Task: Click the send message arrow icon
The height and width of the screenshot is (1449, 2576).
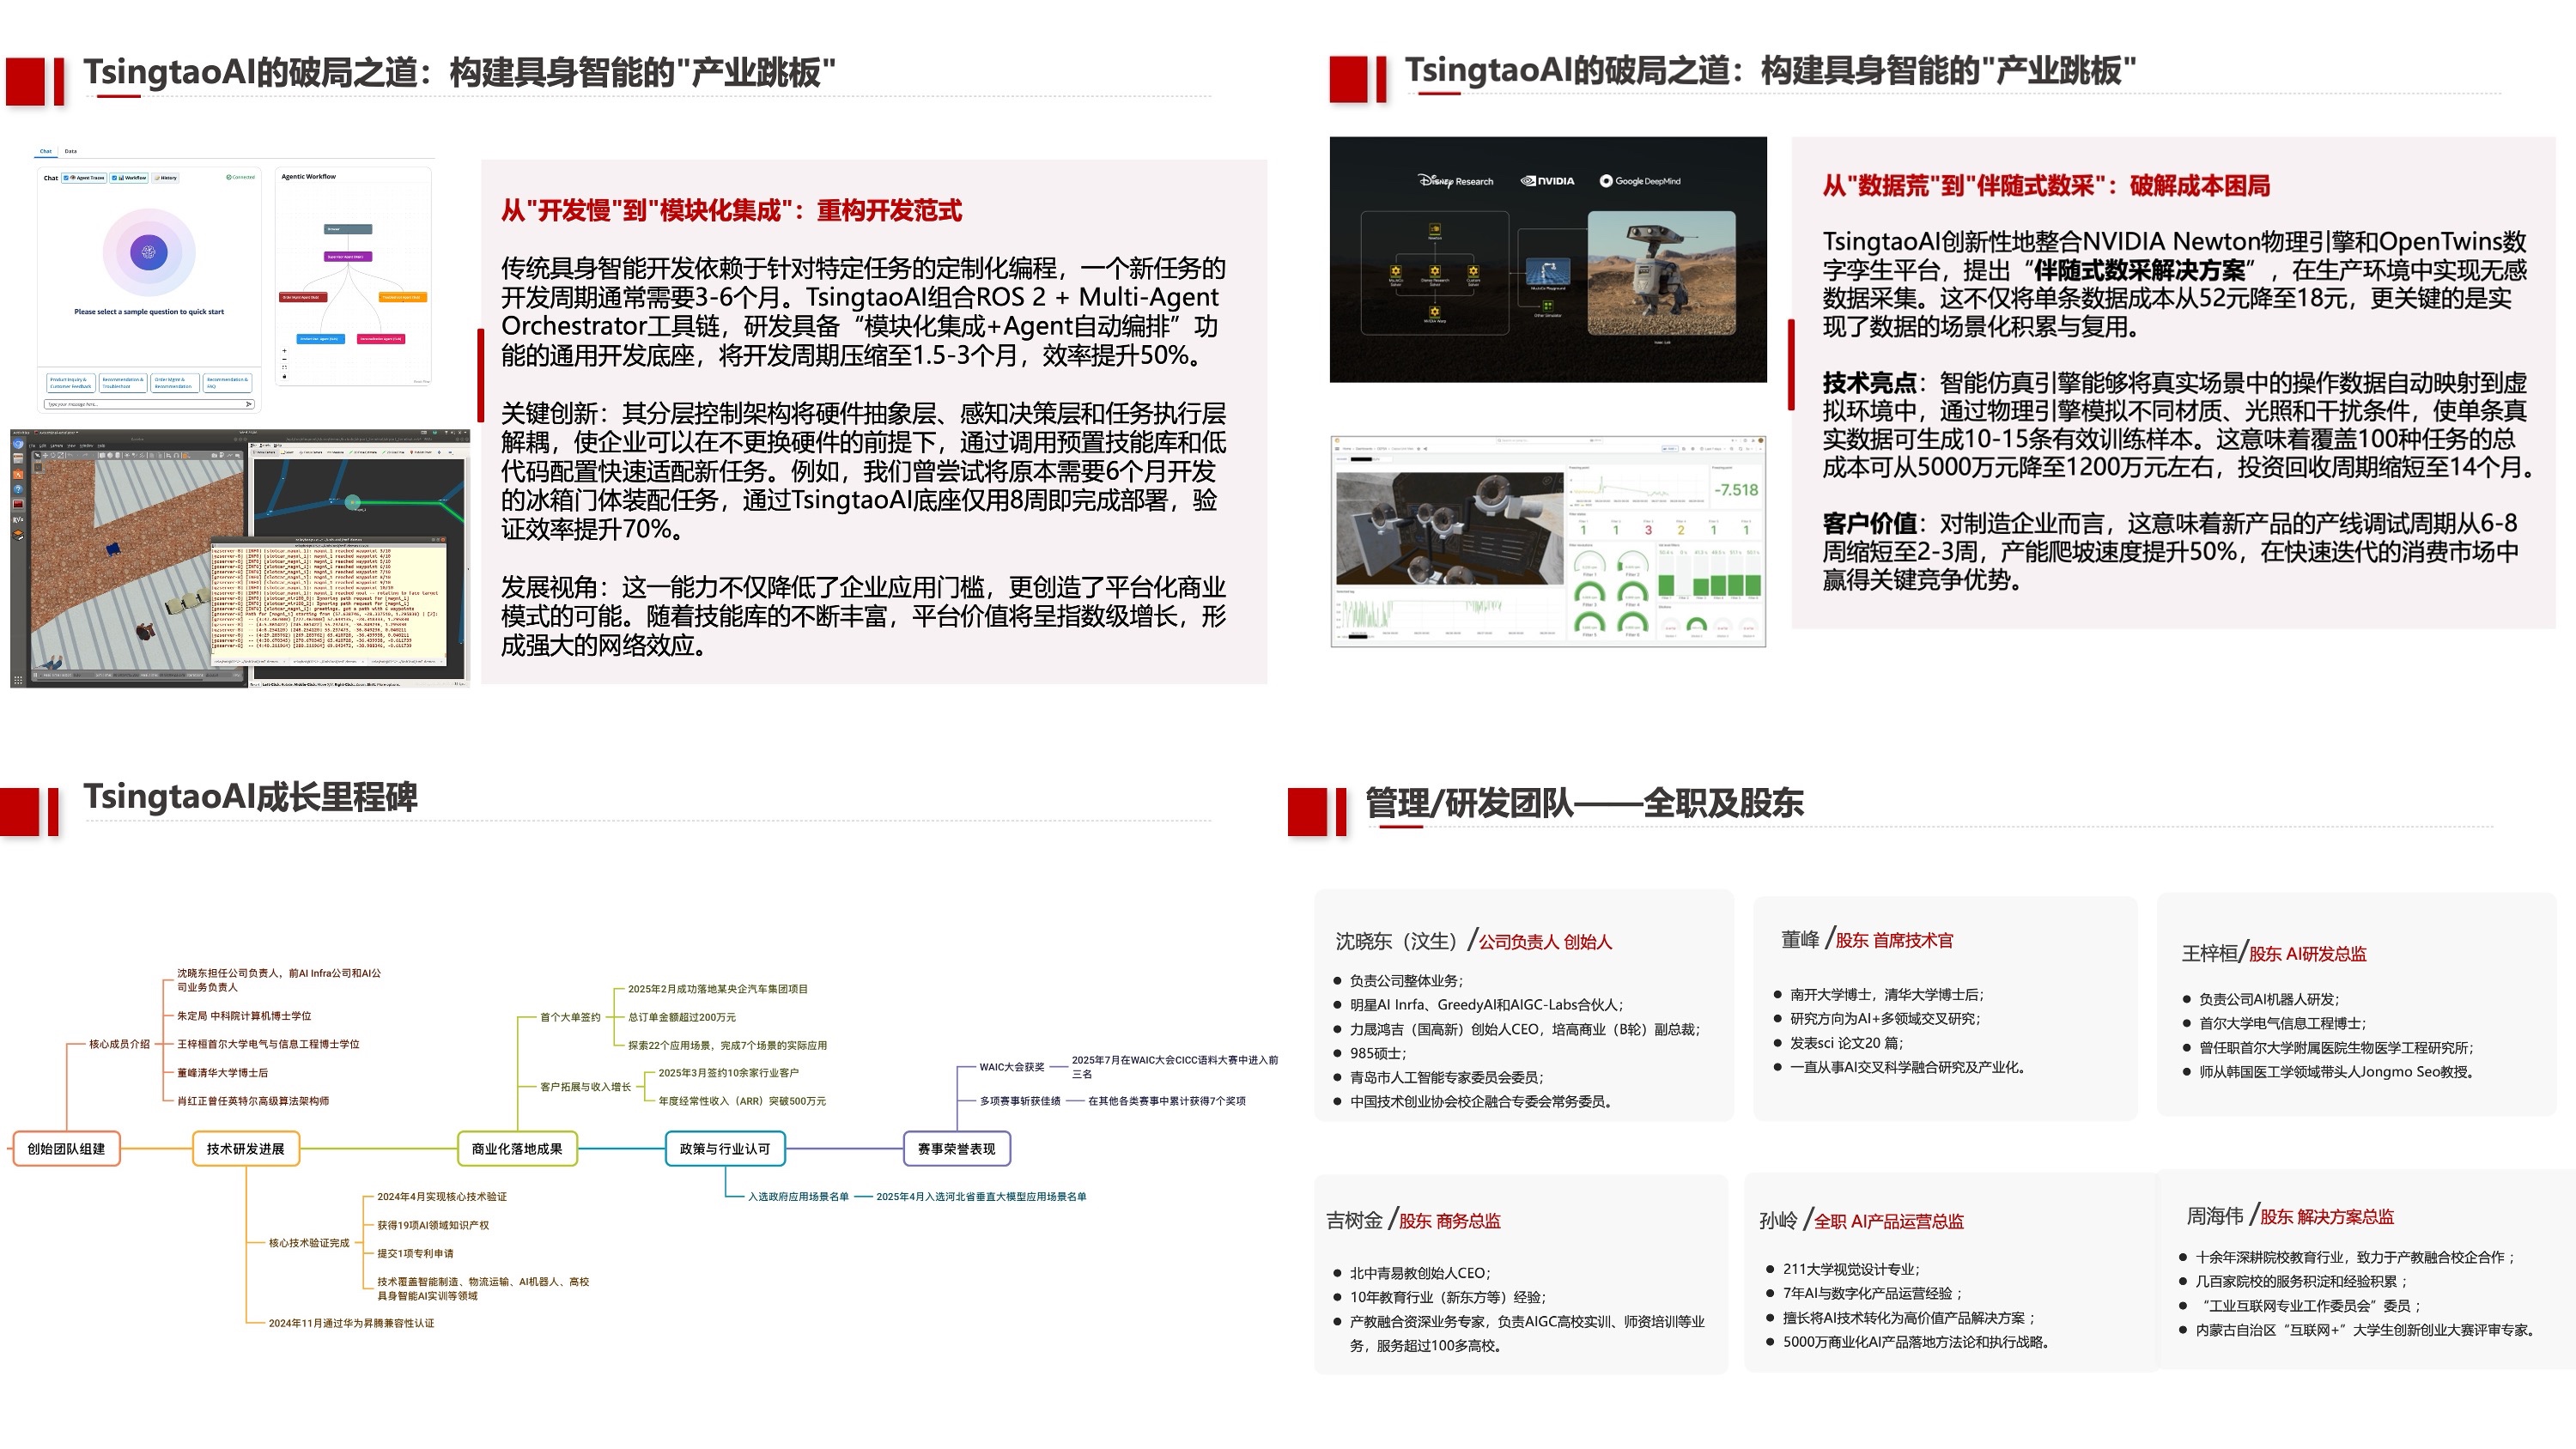Action: pos(248,404)
